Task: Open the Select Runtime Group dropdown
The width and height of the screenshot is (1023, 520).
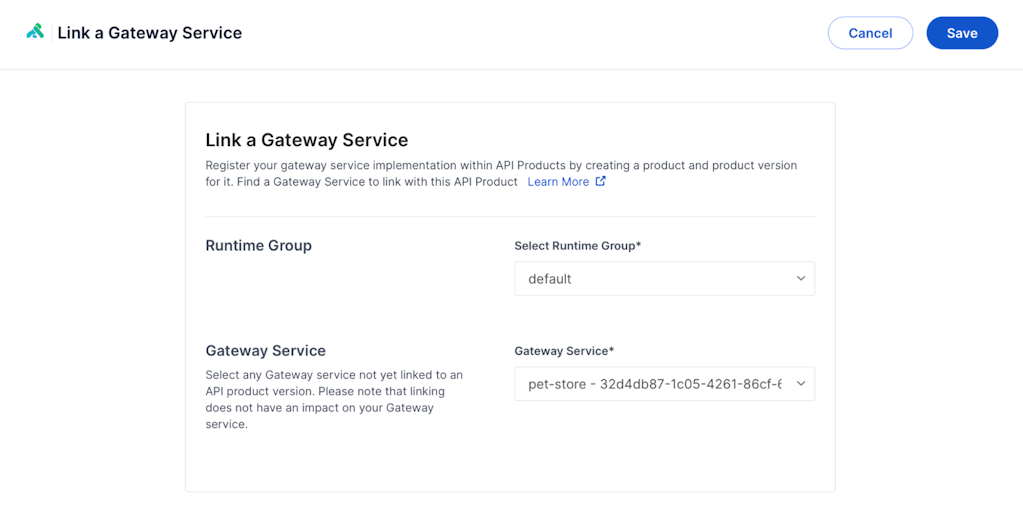Action: pyautogui.click(x=650, y=279)
